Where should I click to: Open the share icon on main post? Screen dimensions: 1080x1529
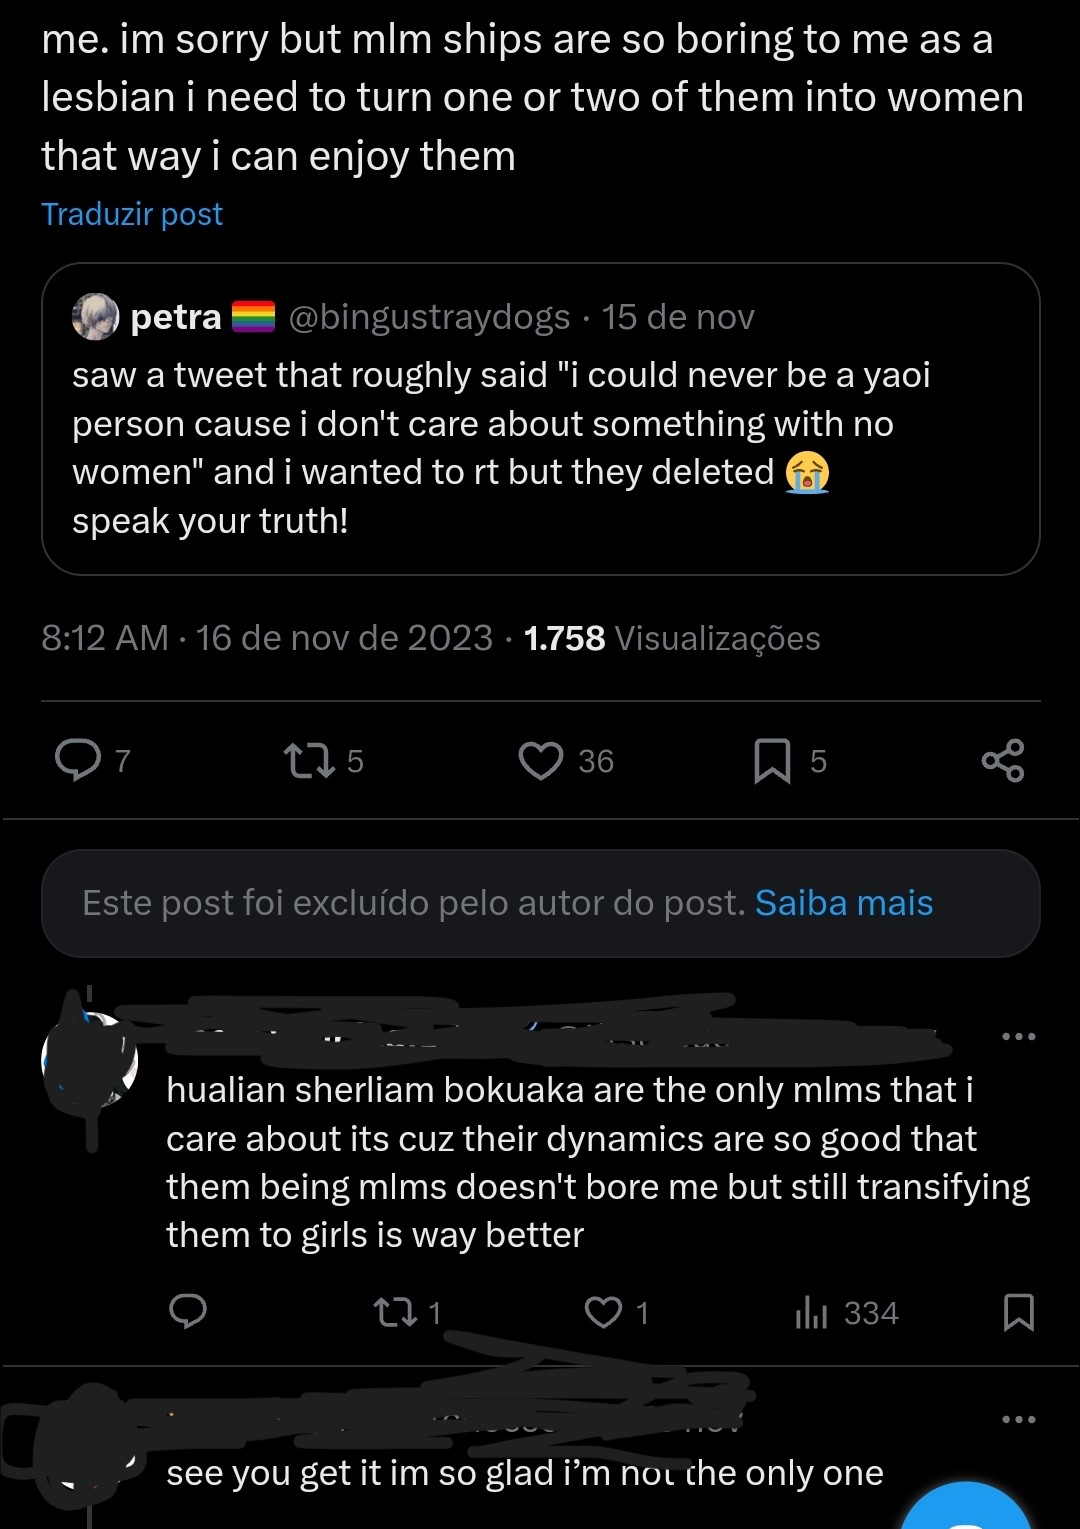point(1003,760)
